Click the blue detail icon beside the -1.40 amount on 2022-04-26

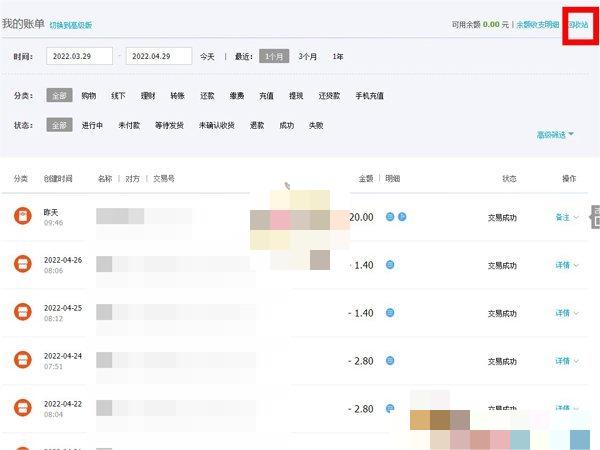pos(390,265)
